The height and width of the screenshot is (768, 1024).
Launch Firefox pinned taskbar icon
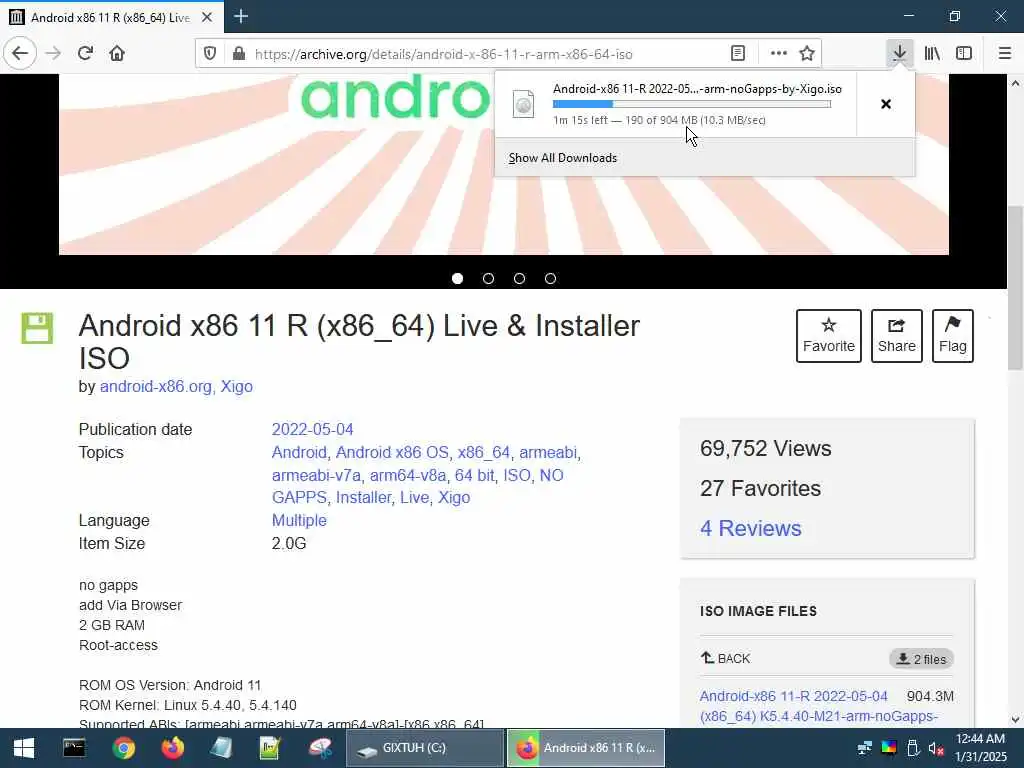(172, 748)
